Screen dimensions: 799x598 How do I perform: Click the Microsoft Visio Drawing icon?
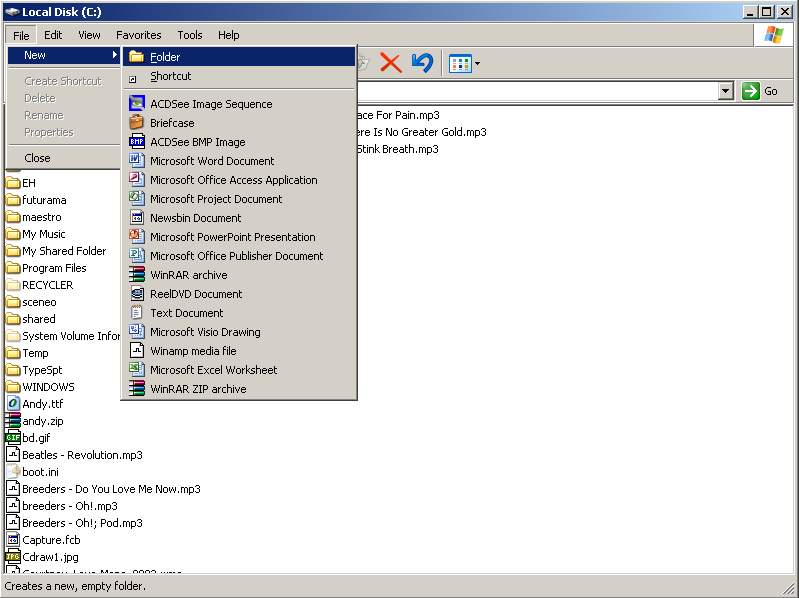click(137, 332)
